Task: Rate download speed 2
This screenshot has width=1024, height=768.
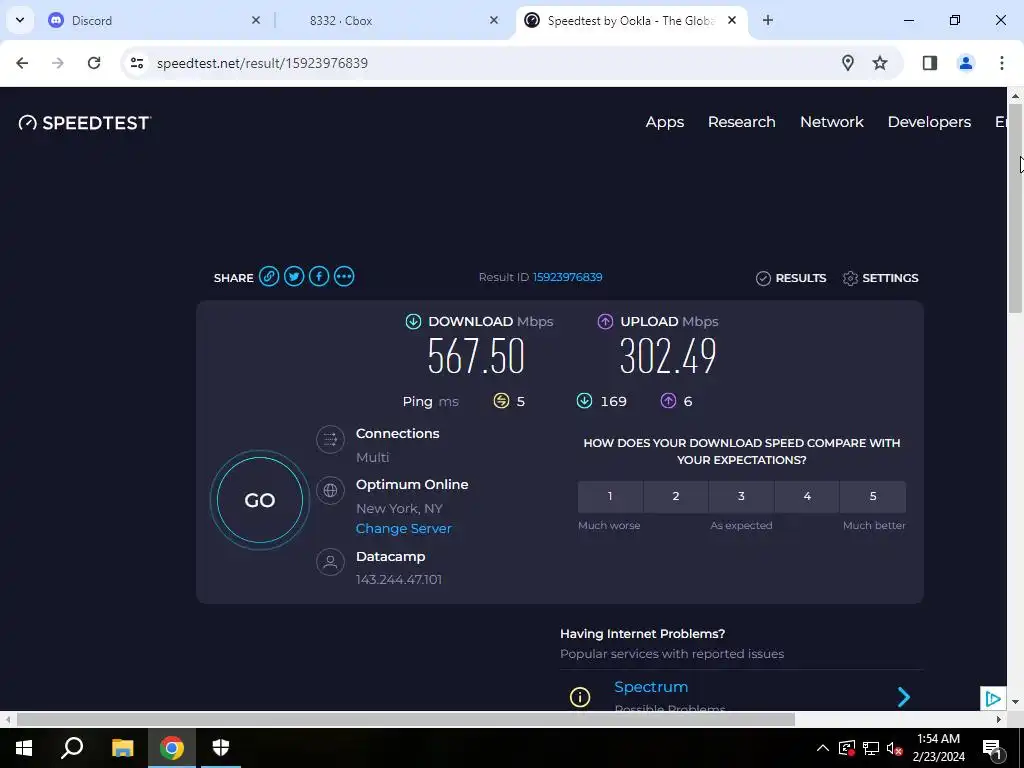Action: point(676,496)
